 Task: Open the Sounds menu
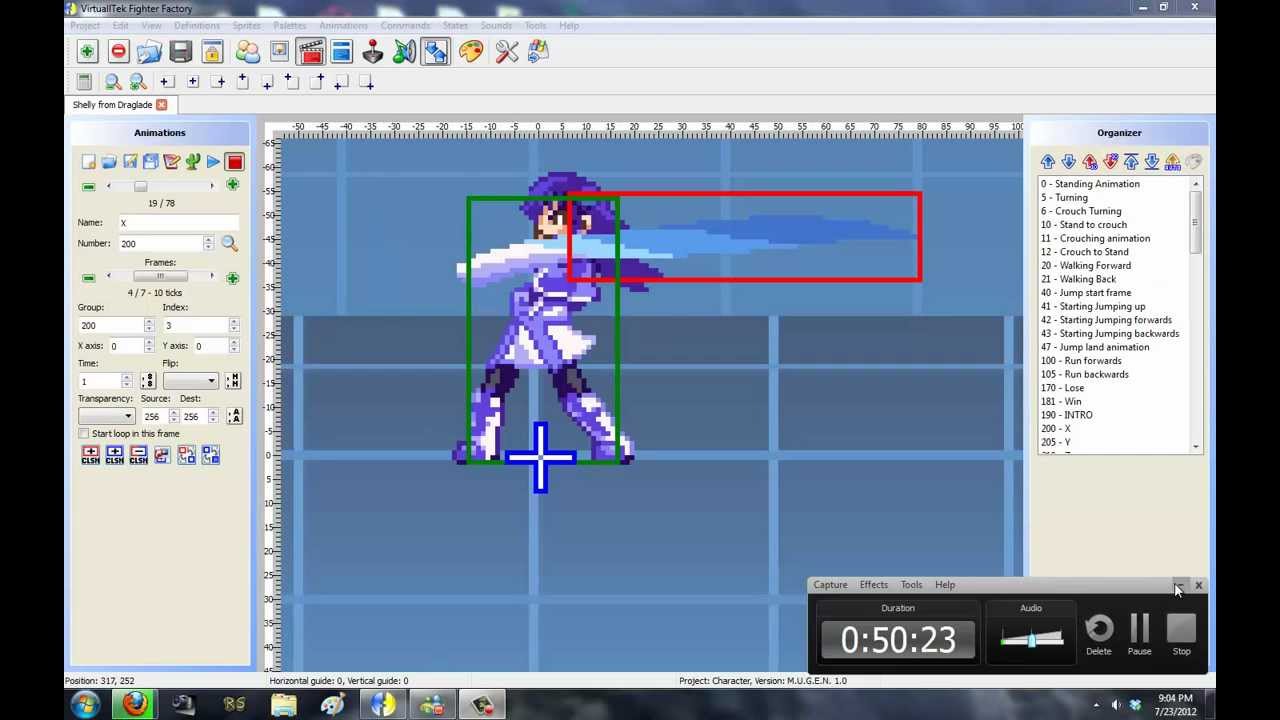pyautogui.click(x=497, y=25)
